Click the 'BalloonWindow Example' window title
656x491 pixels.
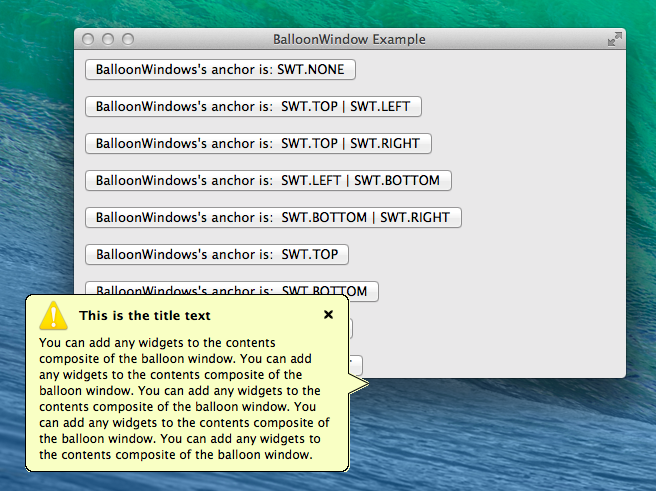(x=349, y=39)
